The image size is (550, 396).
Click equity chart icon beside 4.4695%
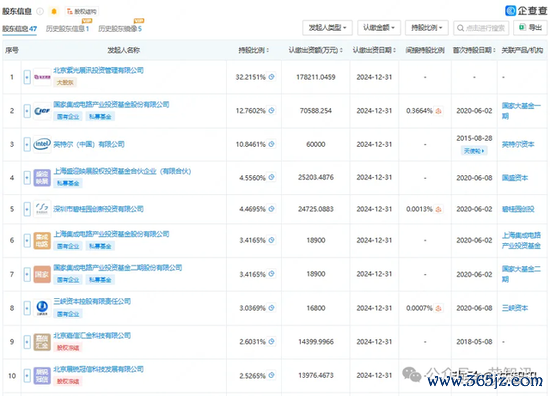coord(271,209)
